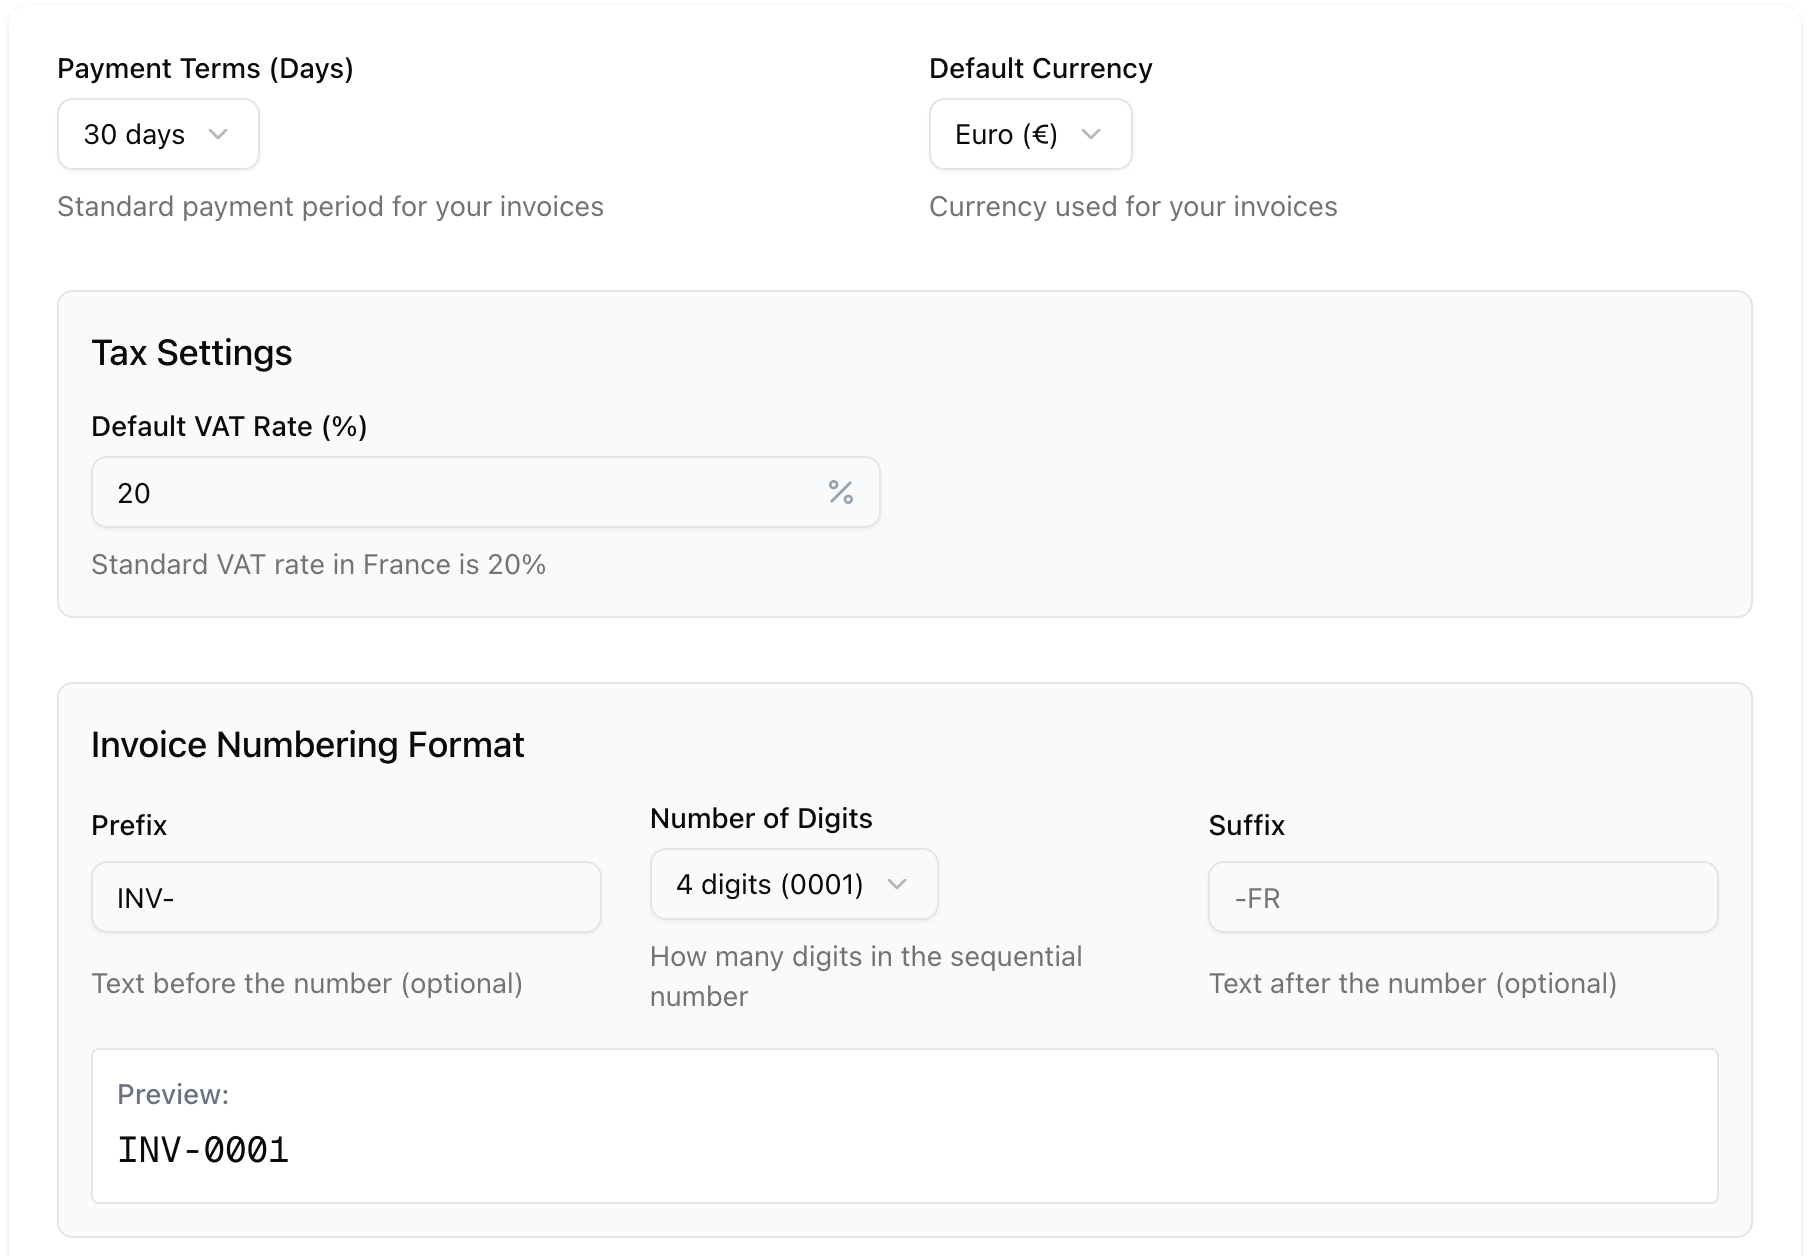
Task: Click 'Standard VAT rate in France is 20%' hint
Action: coord(319,565)
